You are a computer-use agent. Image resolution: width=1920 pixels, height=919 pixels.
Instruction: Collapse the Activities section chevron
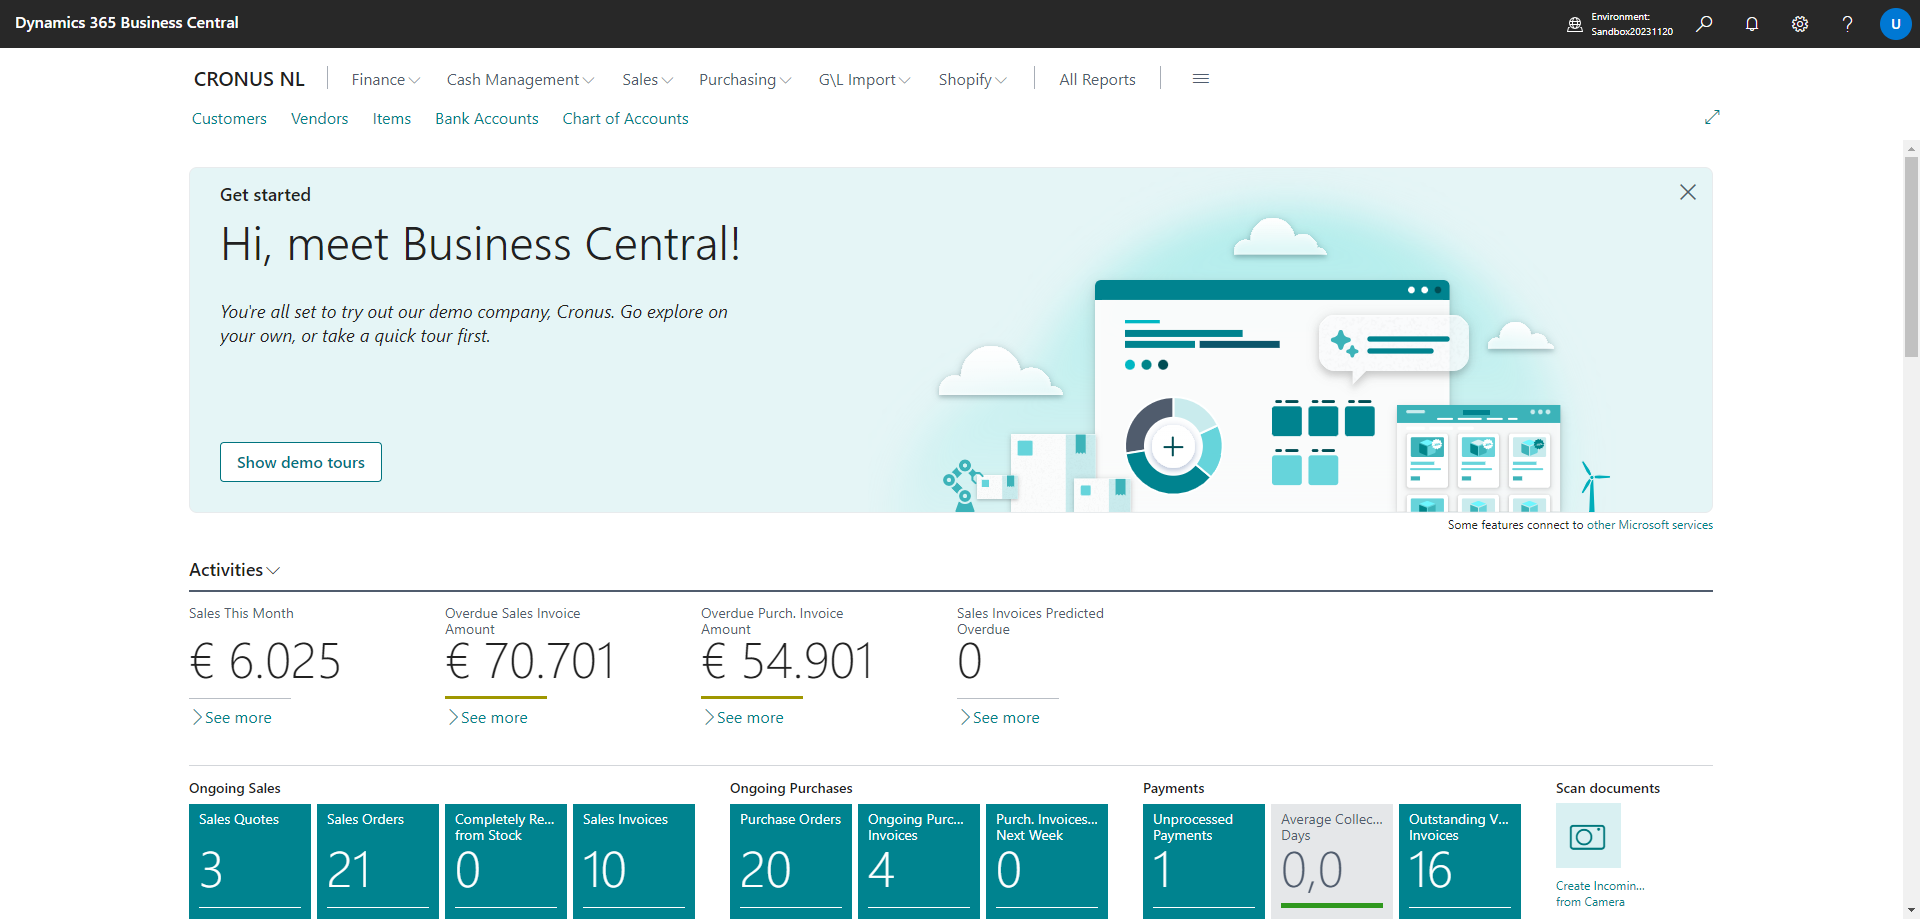(x=273, y=571)
